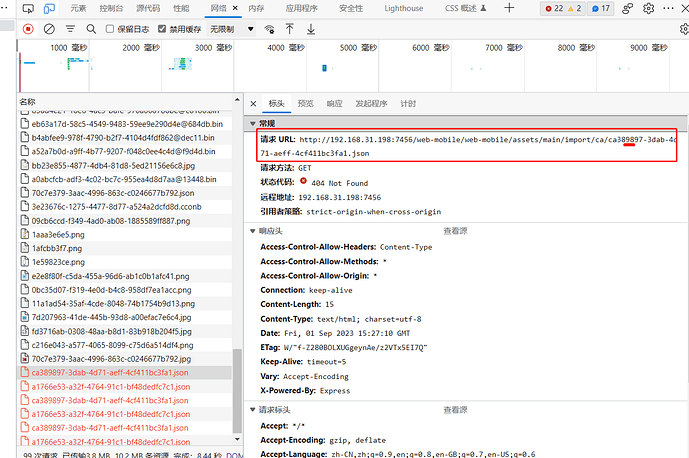The image size is (689, 458).
Task: Select request bb23e855...5ed21156e6c8.jpg
Action: click(125, 166)
